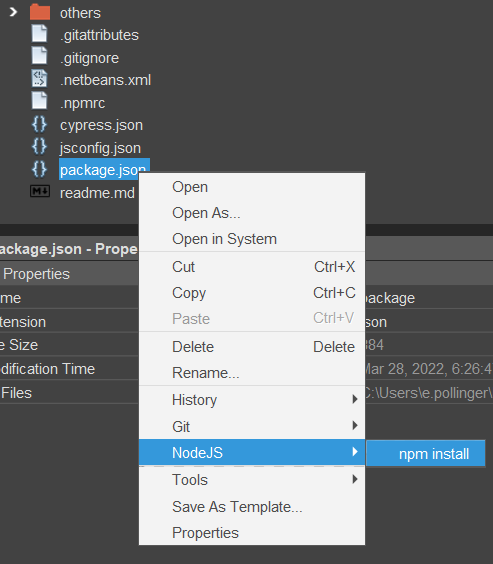The width and height of the screenshot is (493, 564).
Task: Click the readme.md markdown icon
Action: [x=40, y=191]
